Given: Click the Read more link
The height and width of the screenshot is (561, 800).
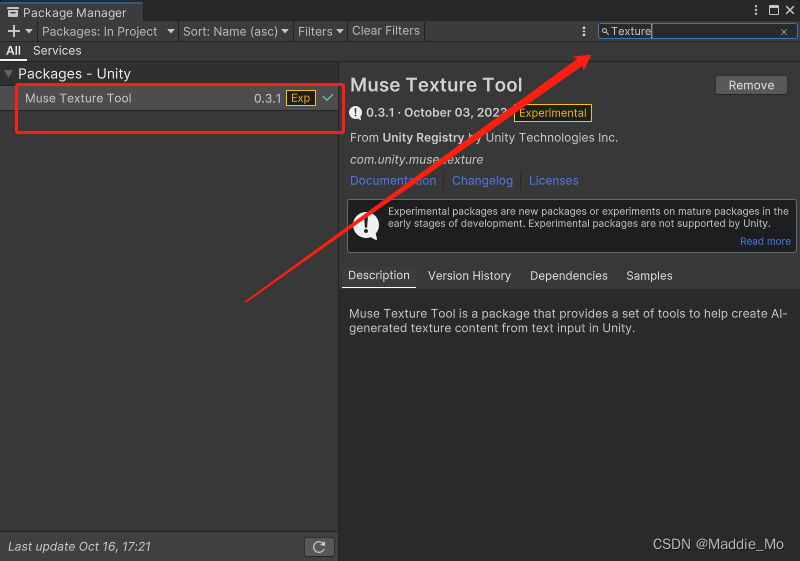Looking at the screenshot, I should (x=765, y=241).
